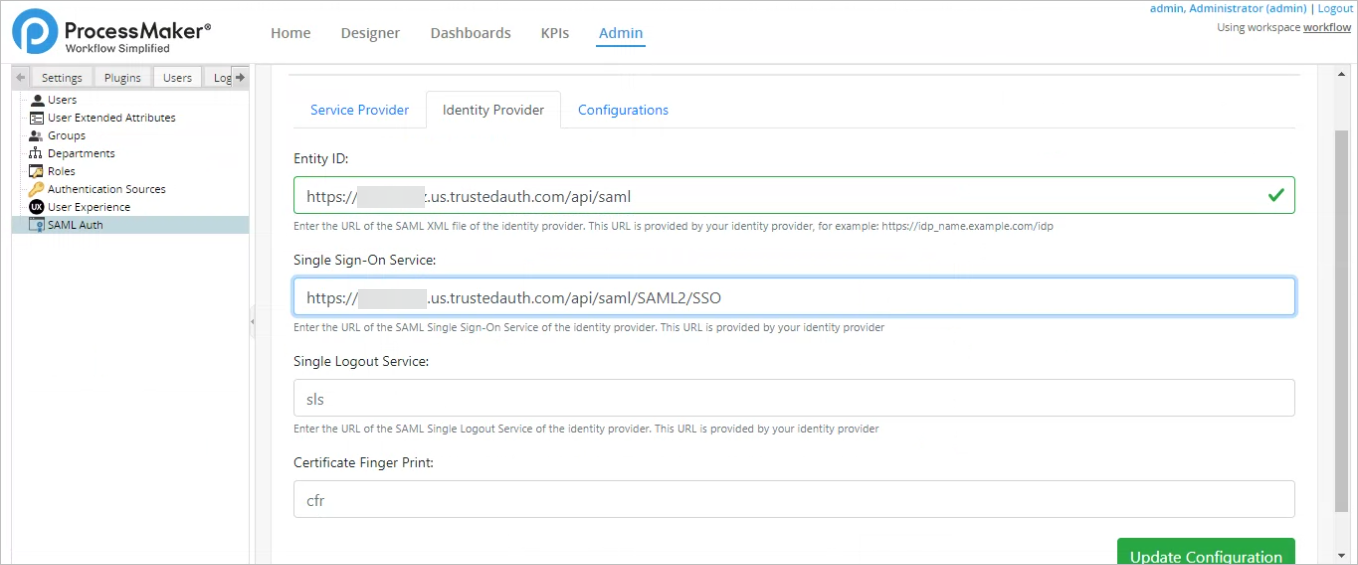This screenshot has width=1358, height=565.
Task: Open Authentication Sources key icon
Action: 38,190
